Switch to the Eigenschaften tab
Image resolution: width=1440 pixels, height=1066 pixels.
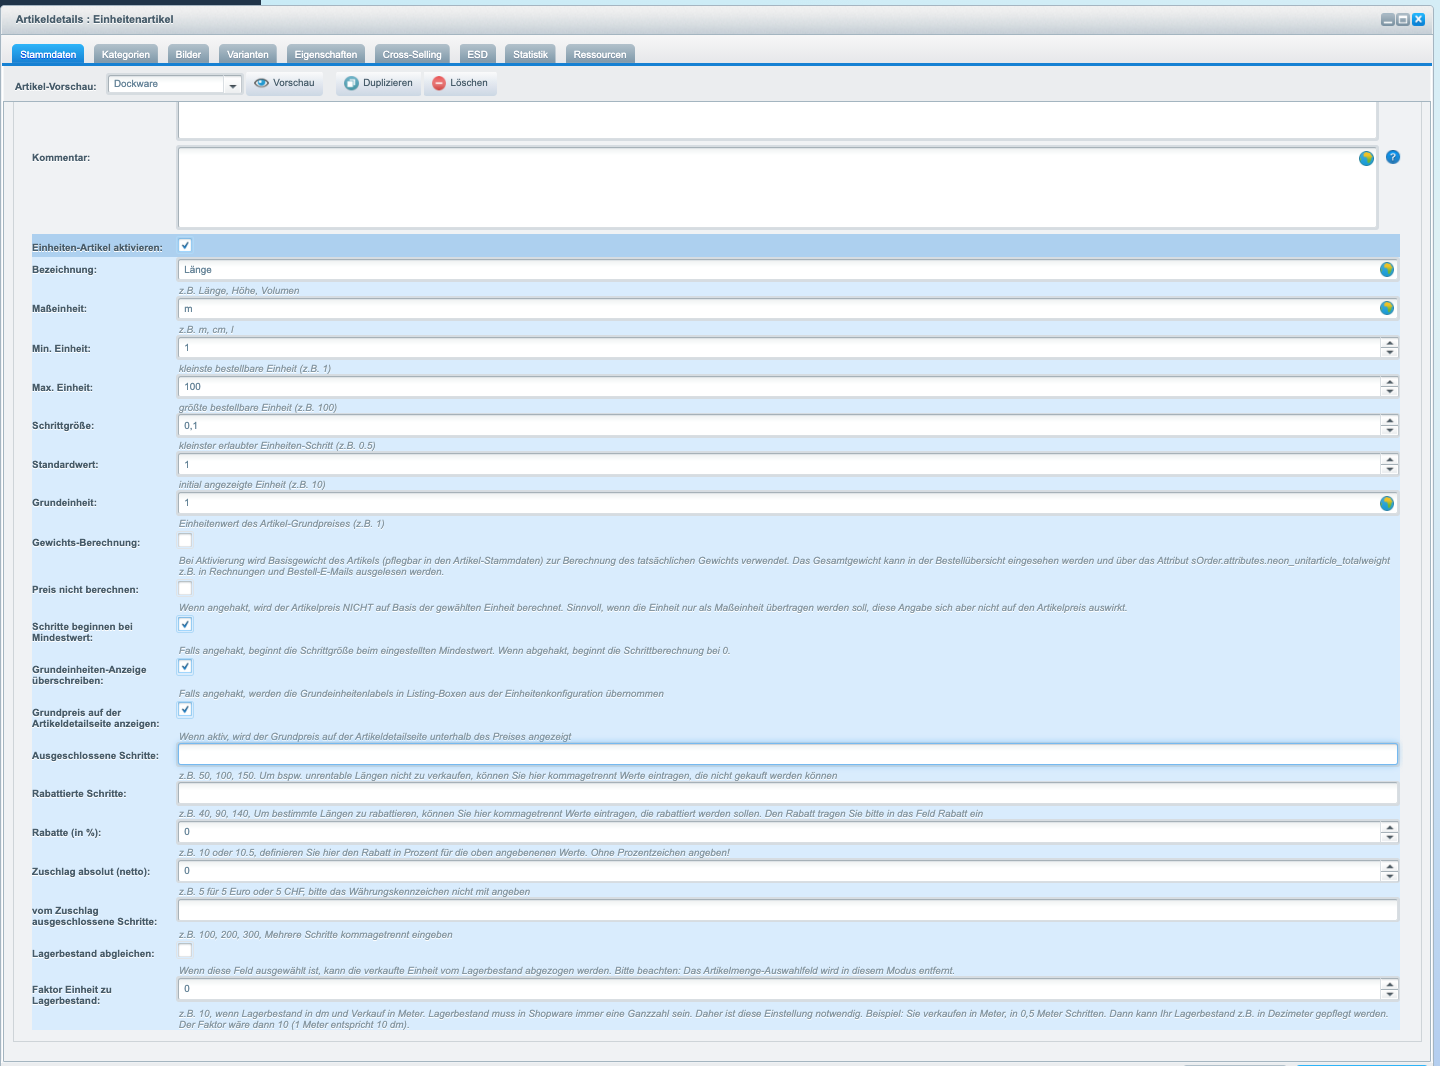click(326, 54)
